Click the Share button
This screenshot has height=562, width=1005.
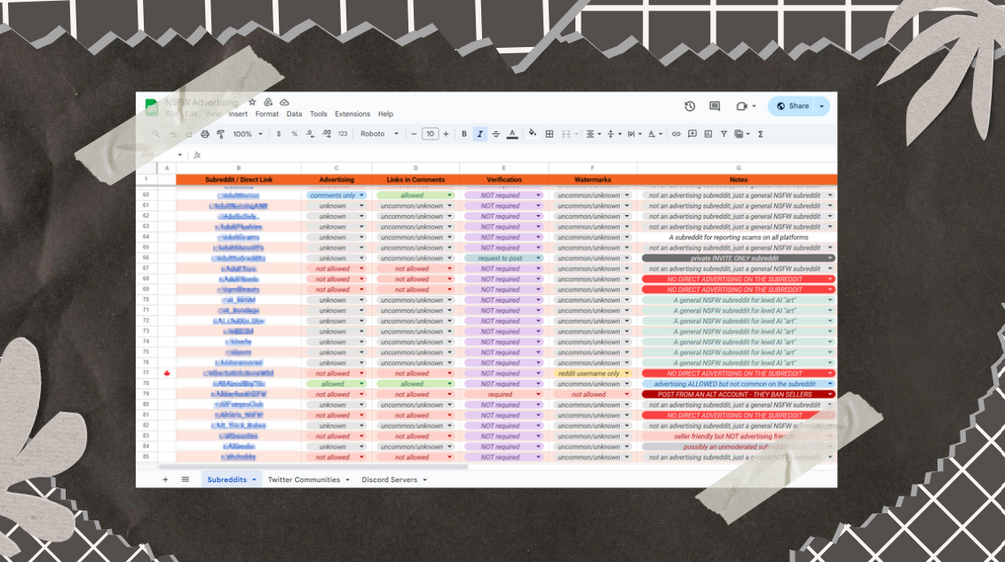click(x=793, y=106)
